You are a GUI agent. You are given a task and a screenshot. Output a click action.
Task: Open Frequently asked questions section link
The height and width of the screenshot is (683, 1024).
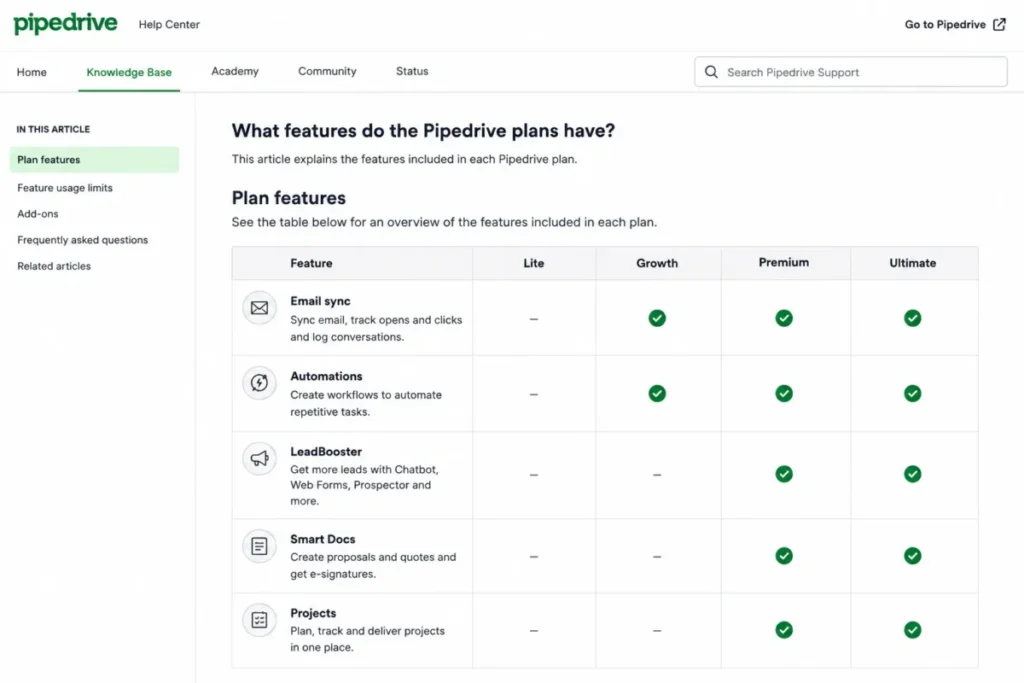click(82, 240)
